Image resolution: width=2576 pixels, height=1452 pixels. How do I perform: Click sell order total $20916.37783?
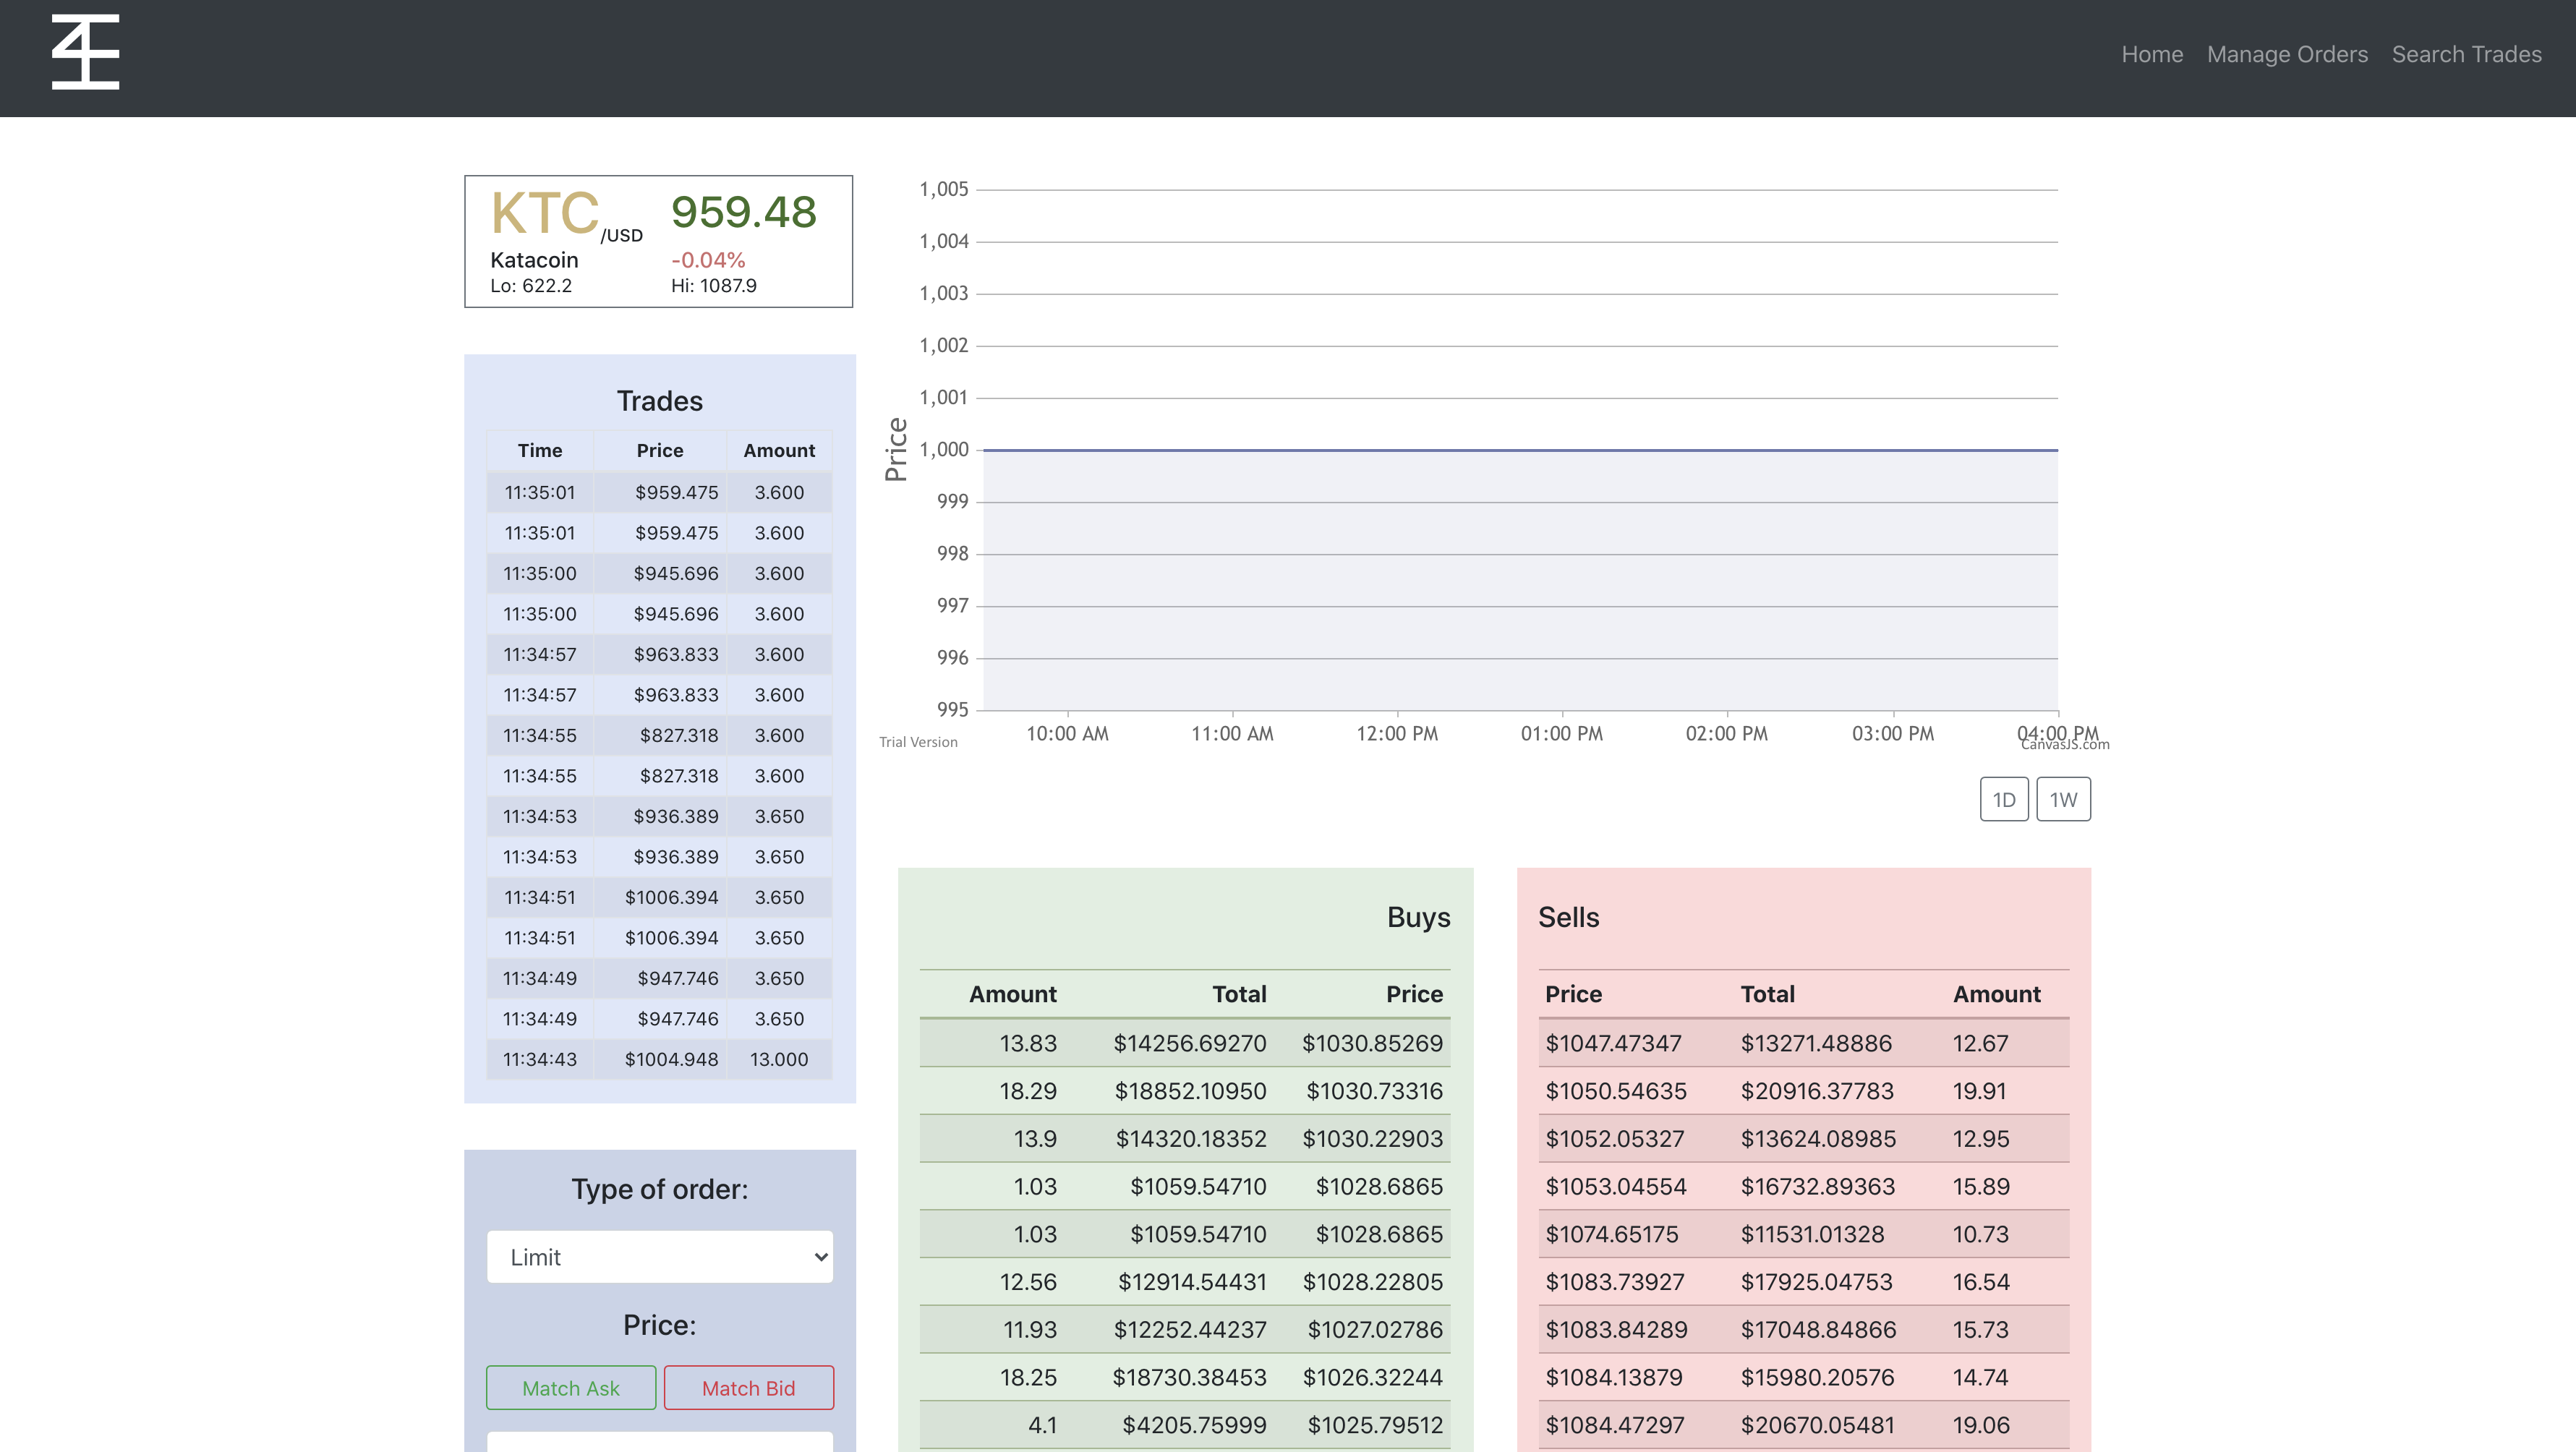1817,1091
